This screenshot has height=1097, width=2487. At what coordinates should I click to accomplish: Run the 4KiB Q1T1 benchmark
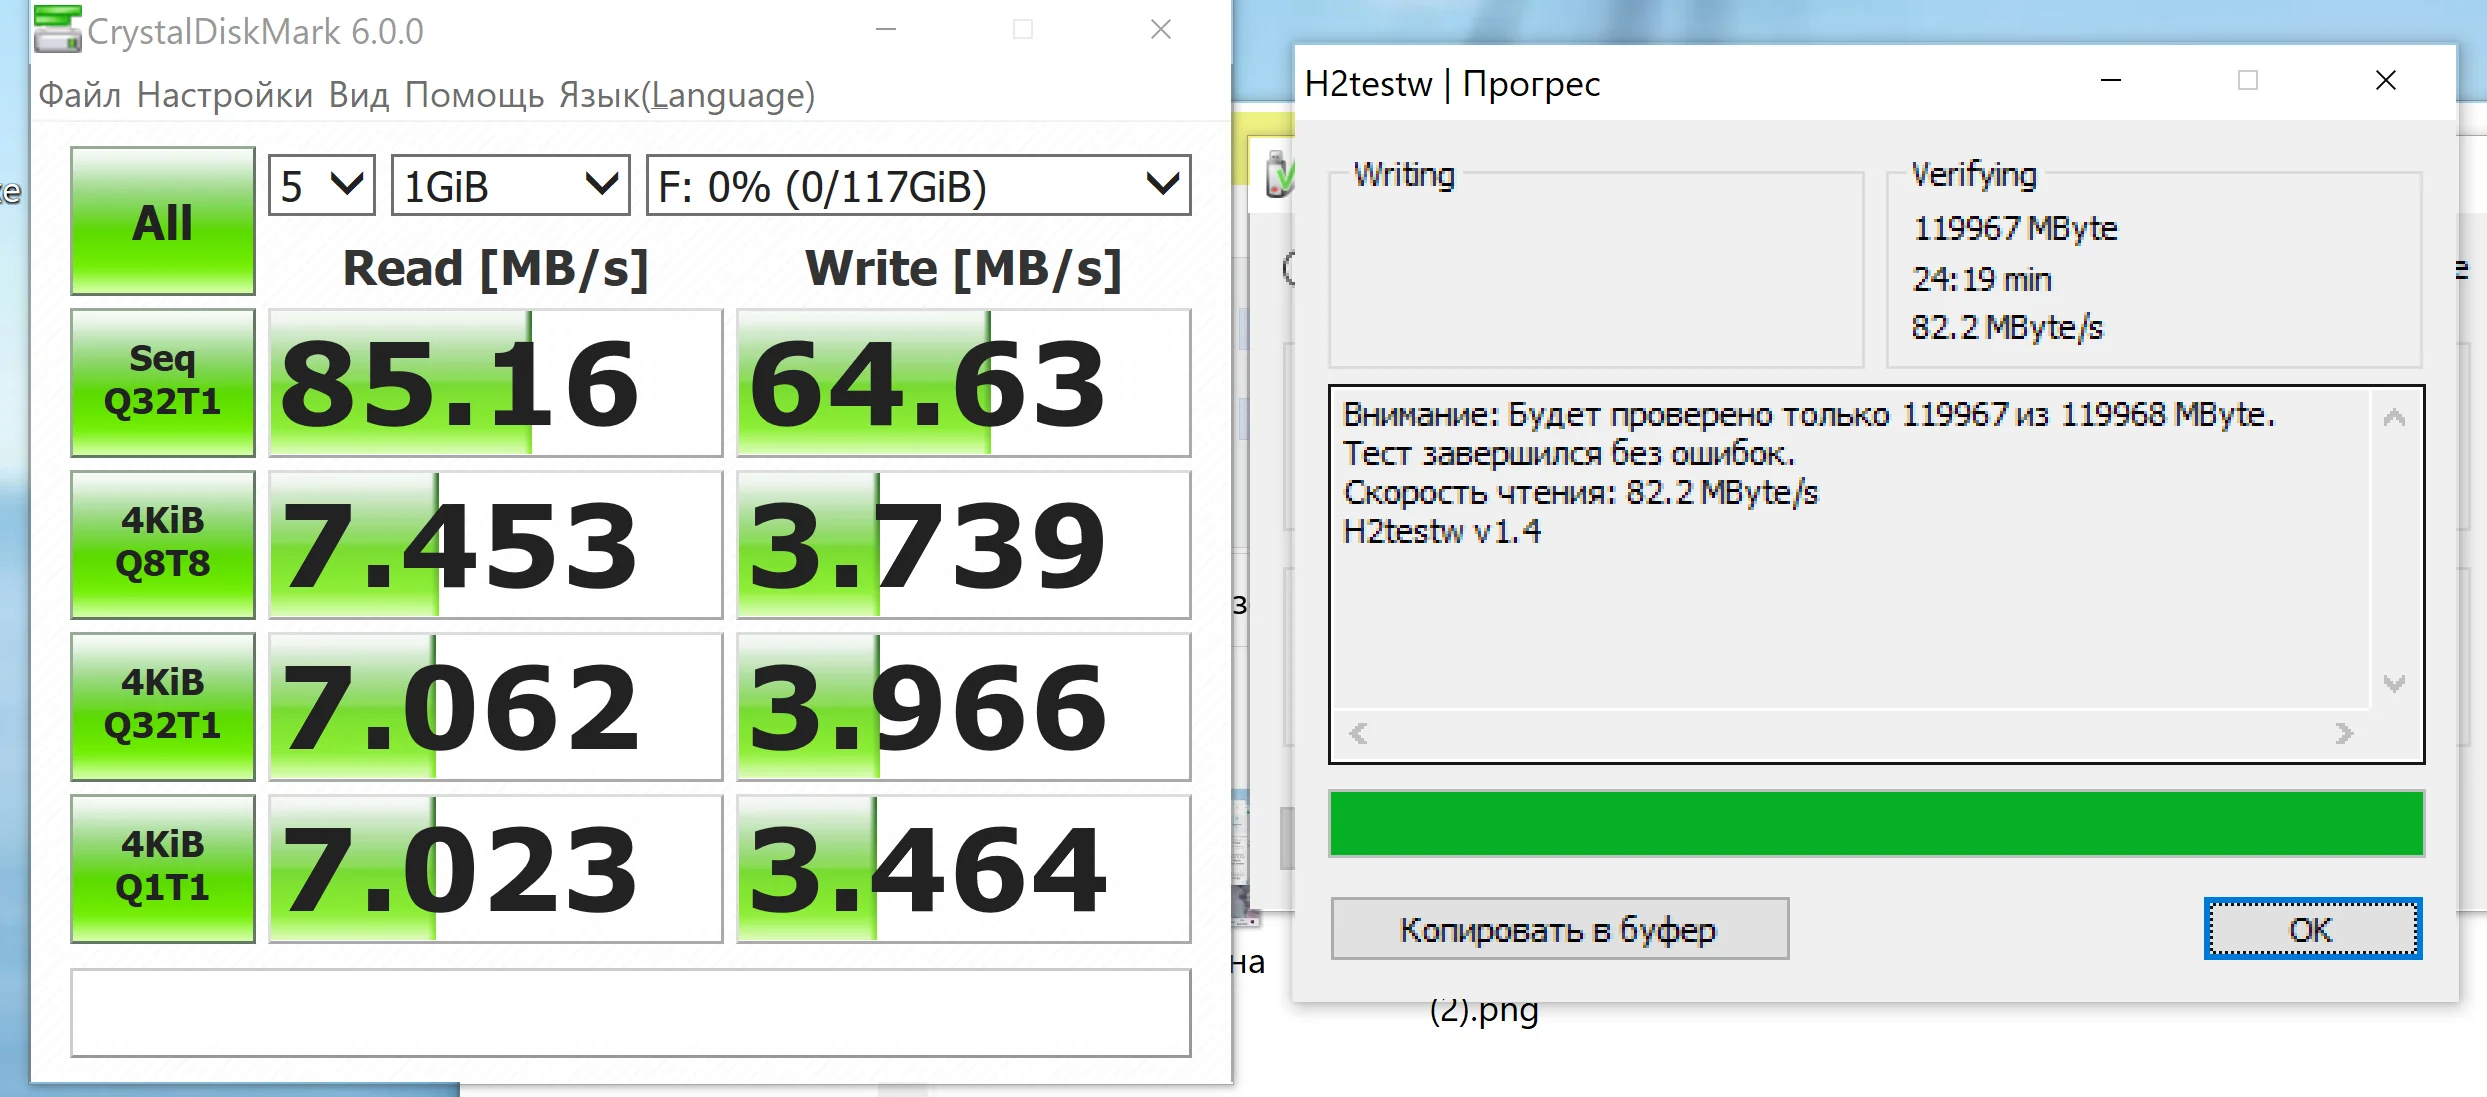point(163,868)
